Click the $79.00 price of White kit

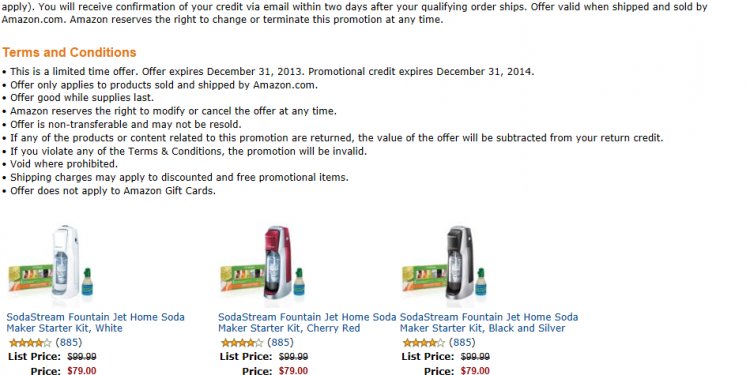82,371
